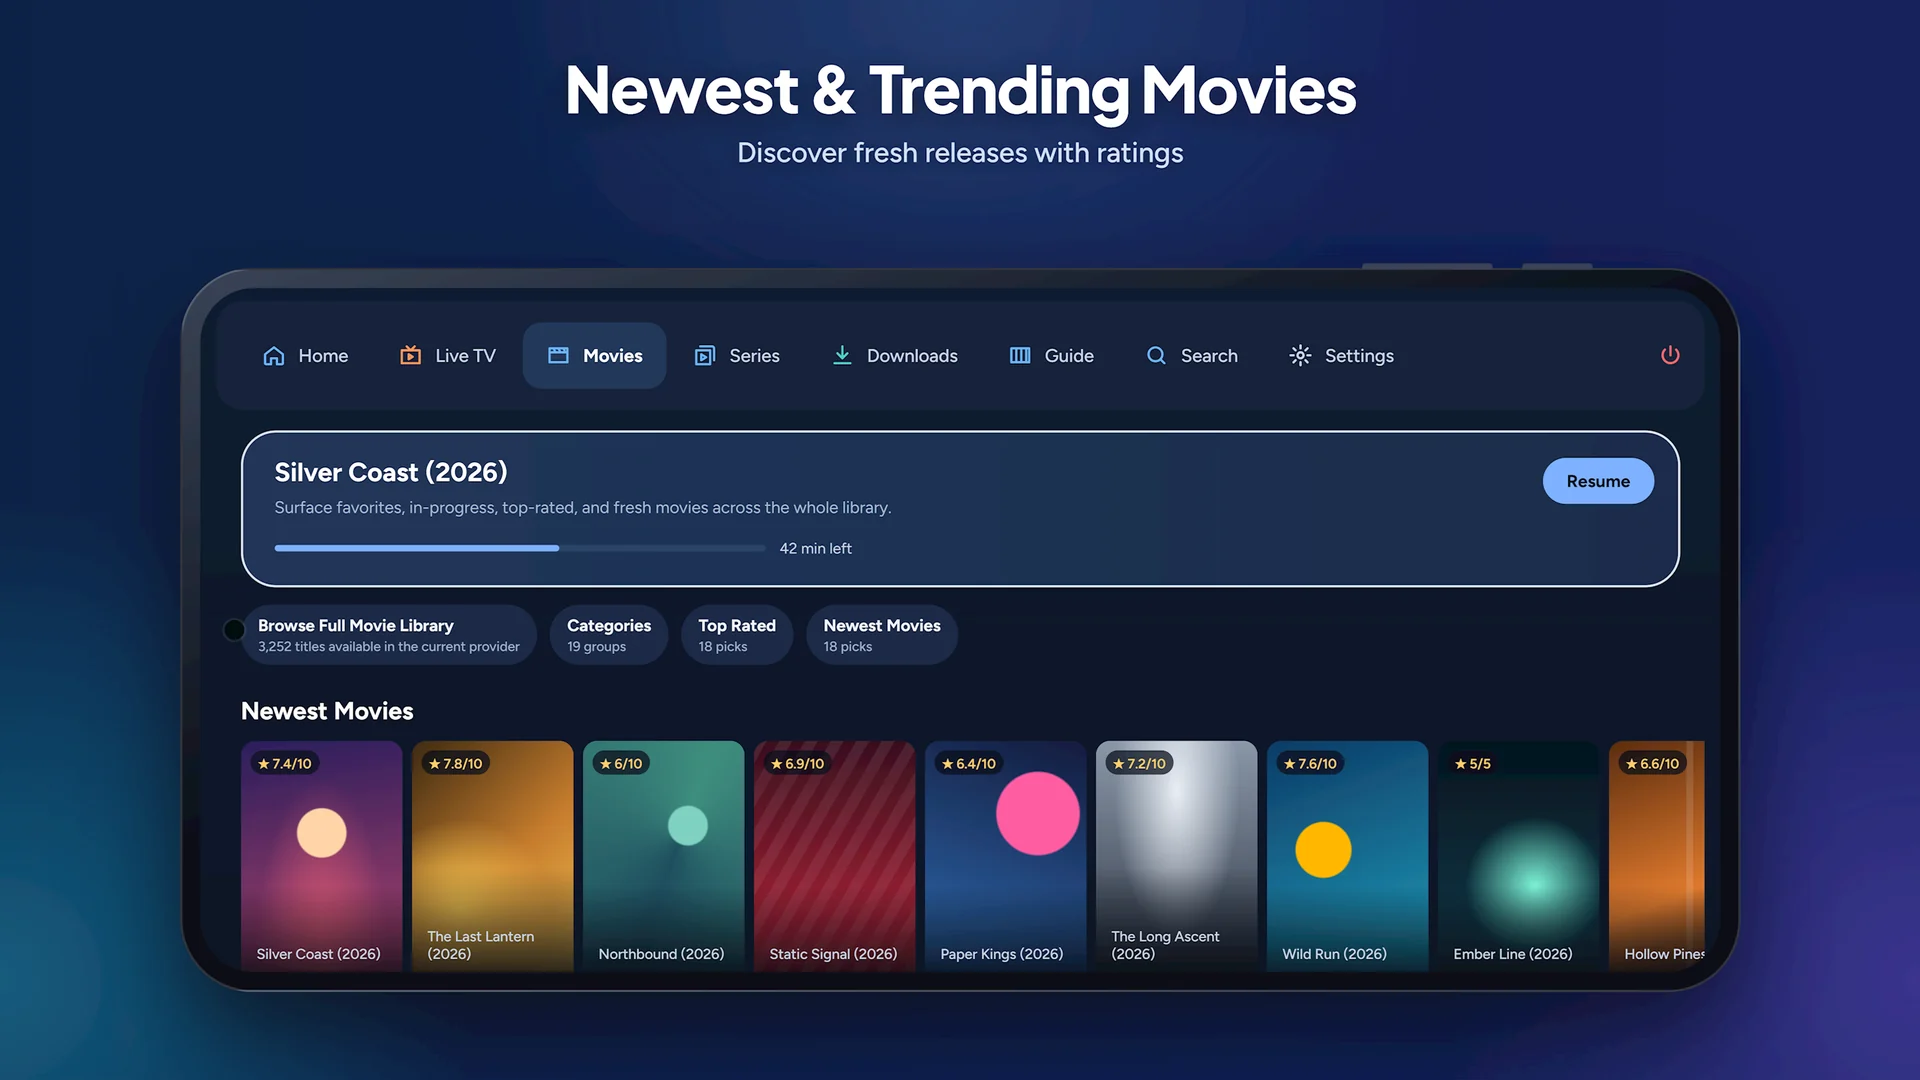Open Browse Full Movie Library

[x=389, y=635]
